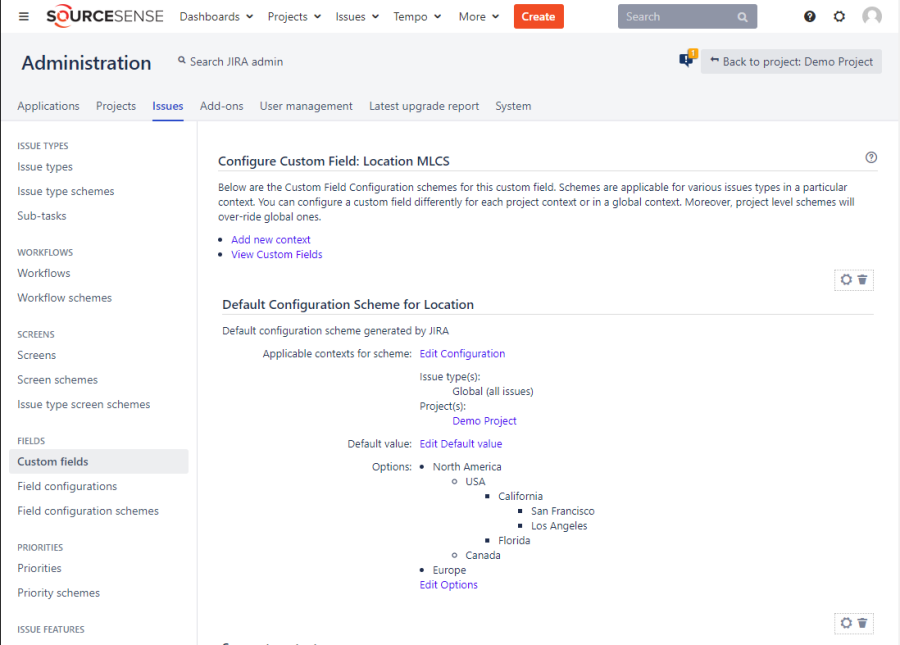This screenshot has width=900, height=645.
Task: Open Issue type screen schemes
Action: 83,405
